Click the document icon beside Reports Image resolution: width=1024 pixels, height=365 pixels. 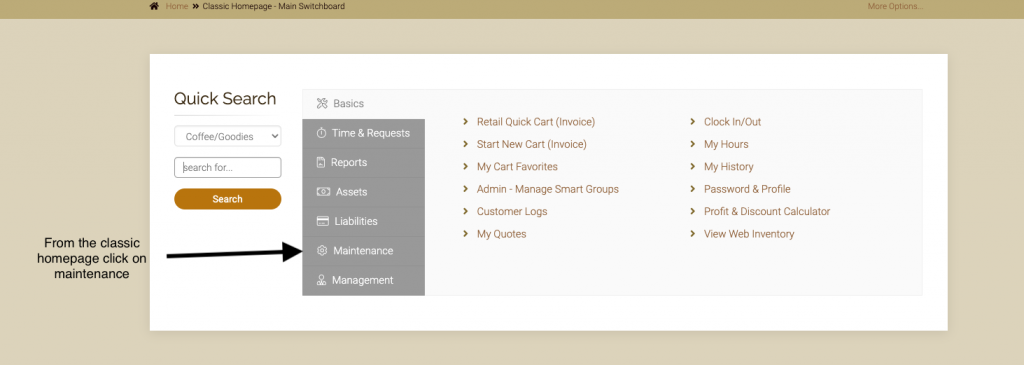tap(321, 163)
